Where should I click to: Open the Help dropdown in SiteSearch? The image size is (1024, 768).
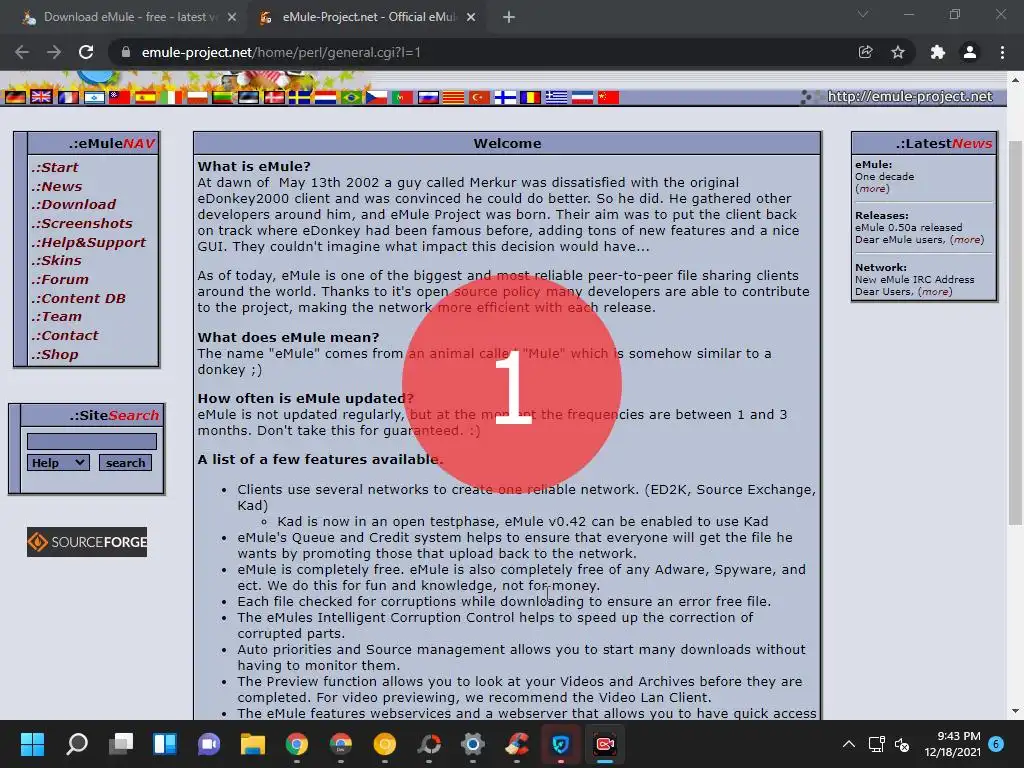coord(58,462)
